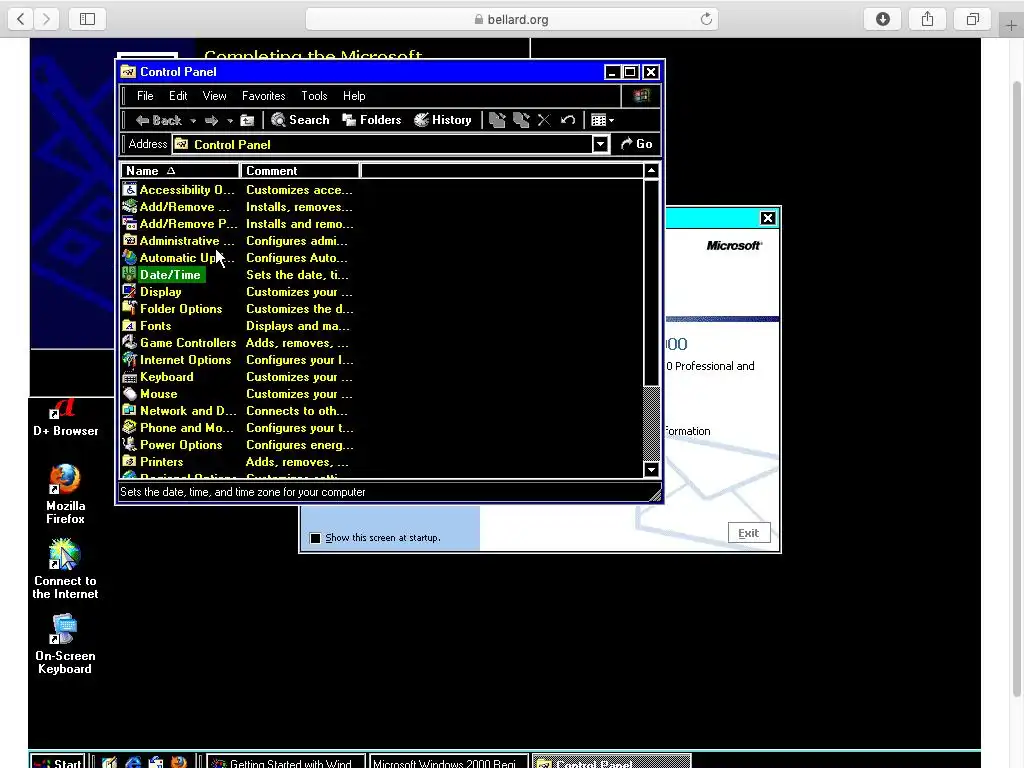Image resolution: width=1024 pixels, height=768 pixels.
Task: Click the Undo toolbar icon
Action: [568, 120]
